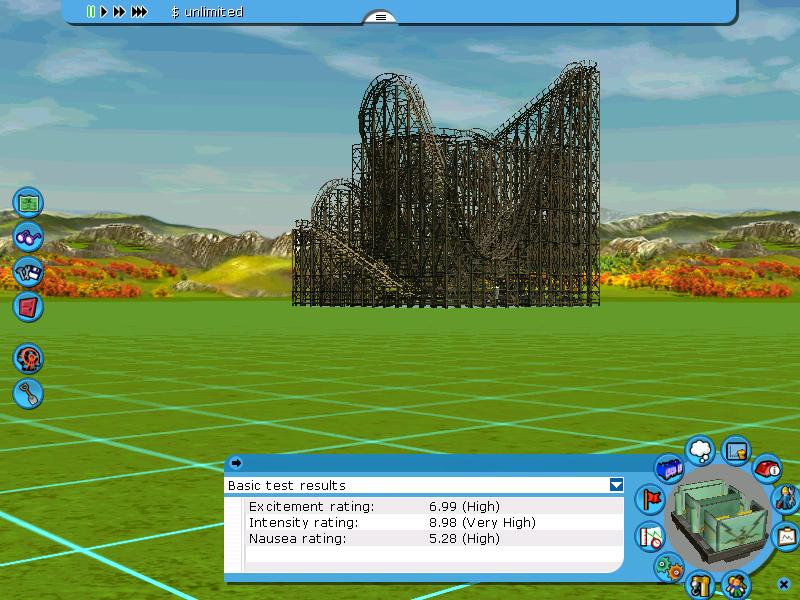Click the $ unlimited money display
800x600 pixels.
point(207,12)
